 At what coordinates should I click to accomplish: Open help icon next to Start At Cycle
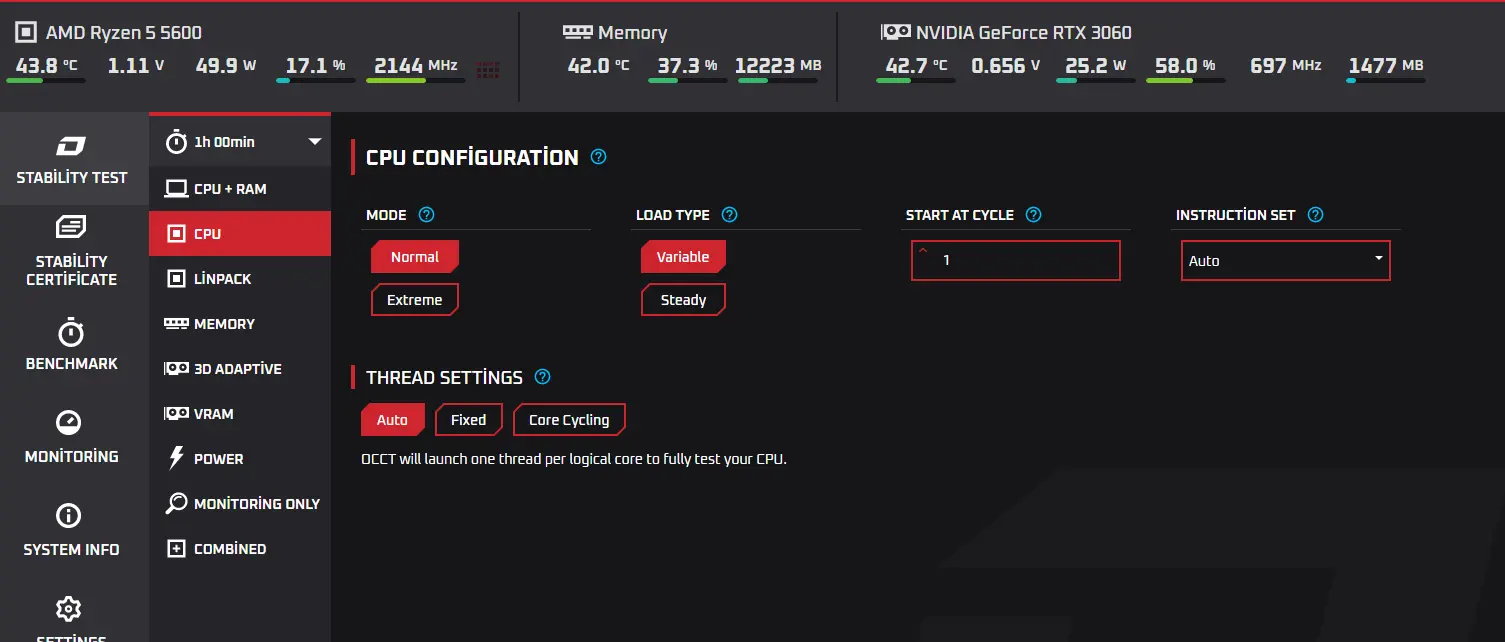(1034, 215)
